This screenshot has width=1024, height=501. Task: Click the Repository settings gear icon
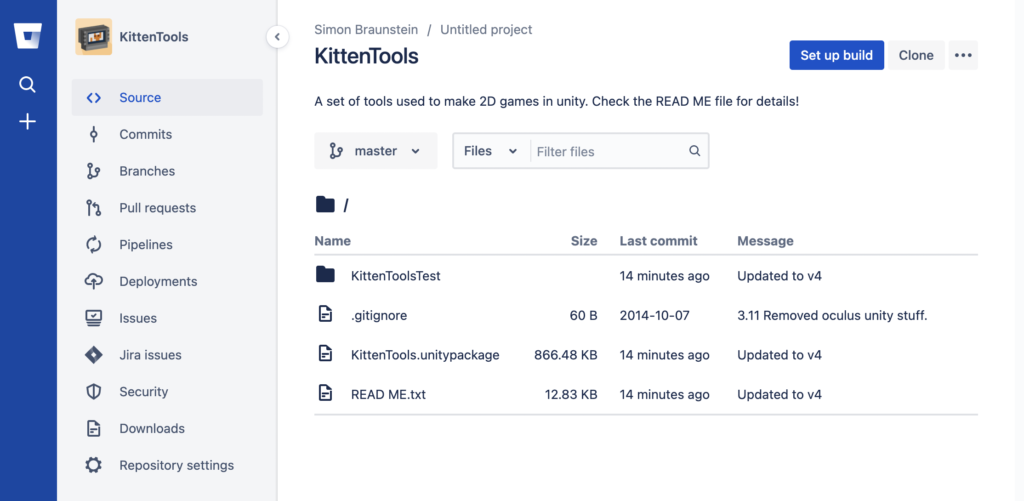tap(93, 466)
